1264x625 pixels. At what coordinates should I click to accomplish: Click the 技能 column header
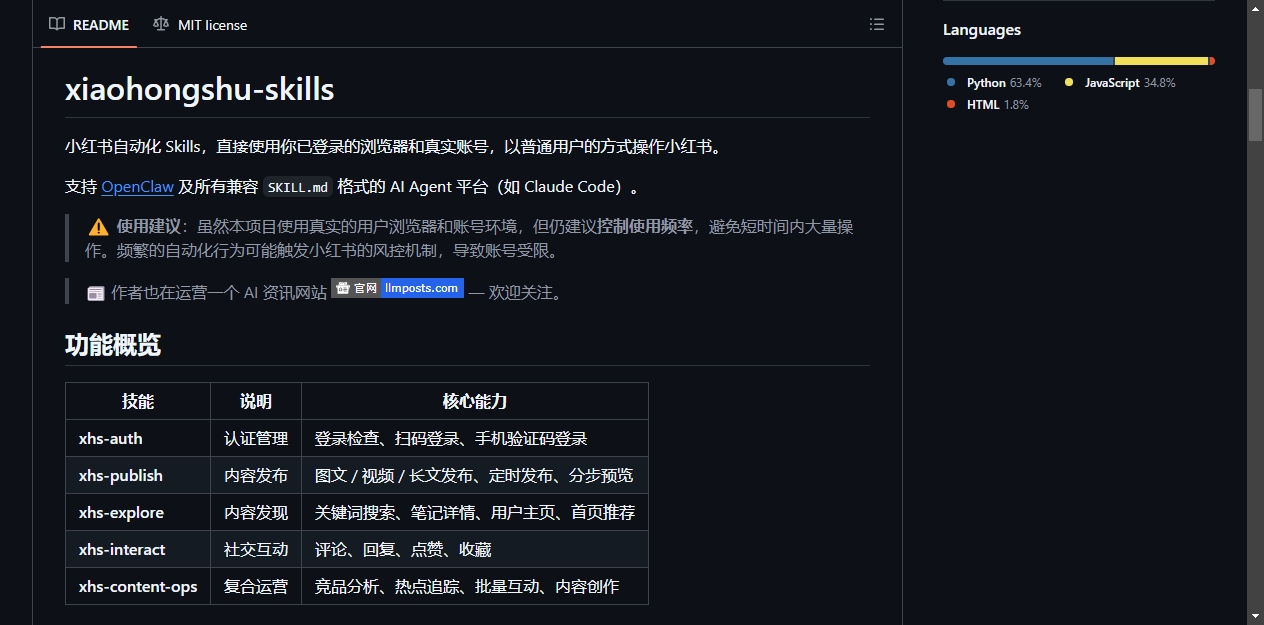(138, 401)
